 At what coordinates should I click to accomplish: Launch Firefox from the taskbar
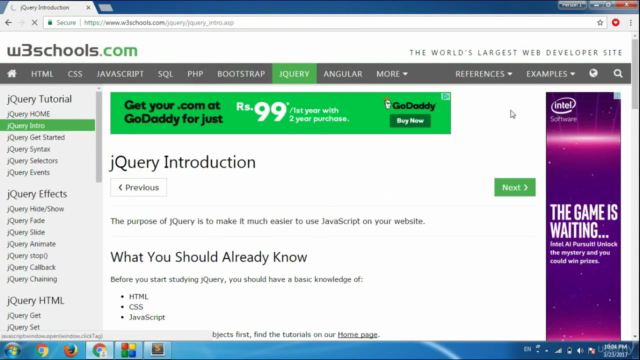(x=70, y=350)
